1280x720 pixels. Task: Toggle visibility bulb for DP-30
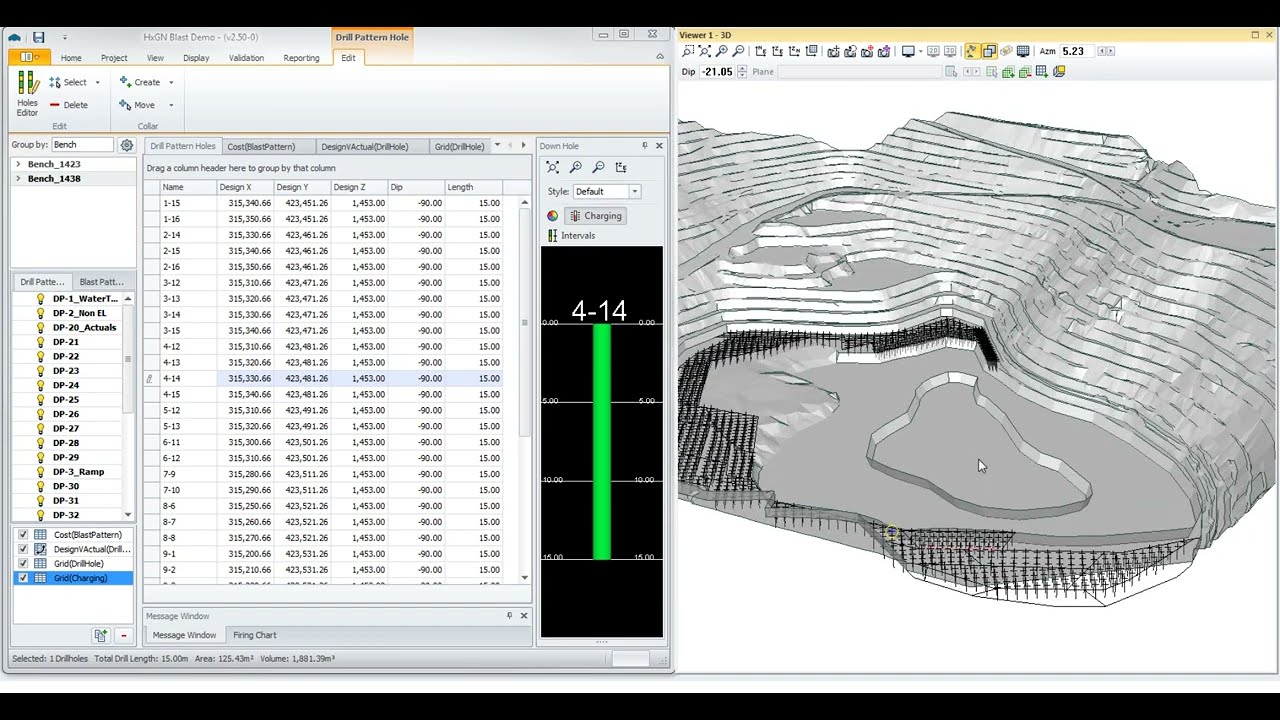point(41,486)
